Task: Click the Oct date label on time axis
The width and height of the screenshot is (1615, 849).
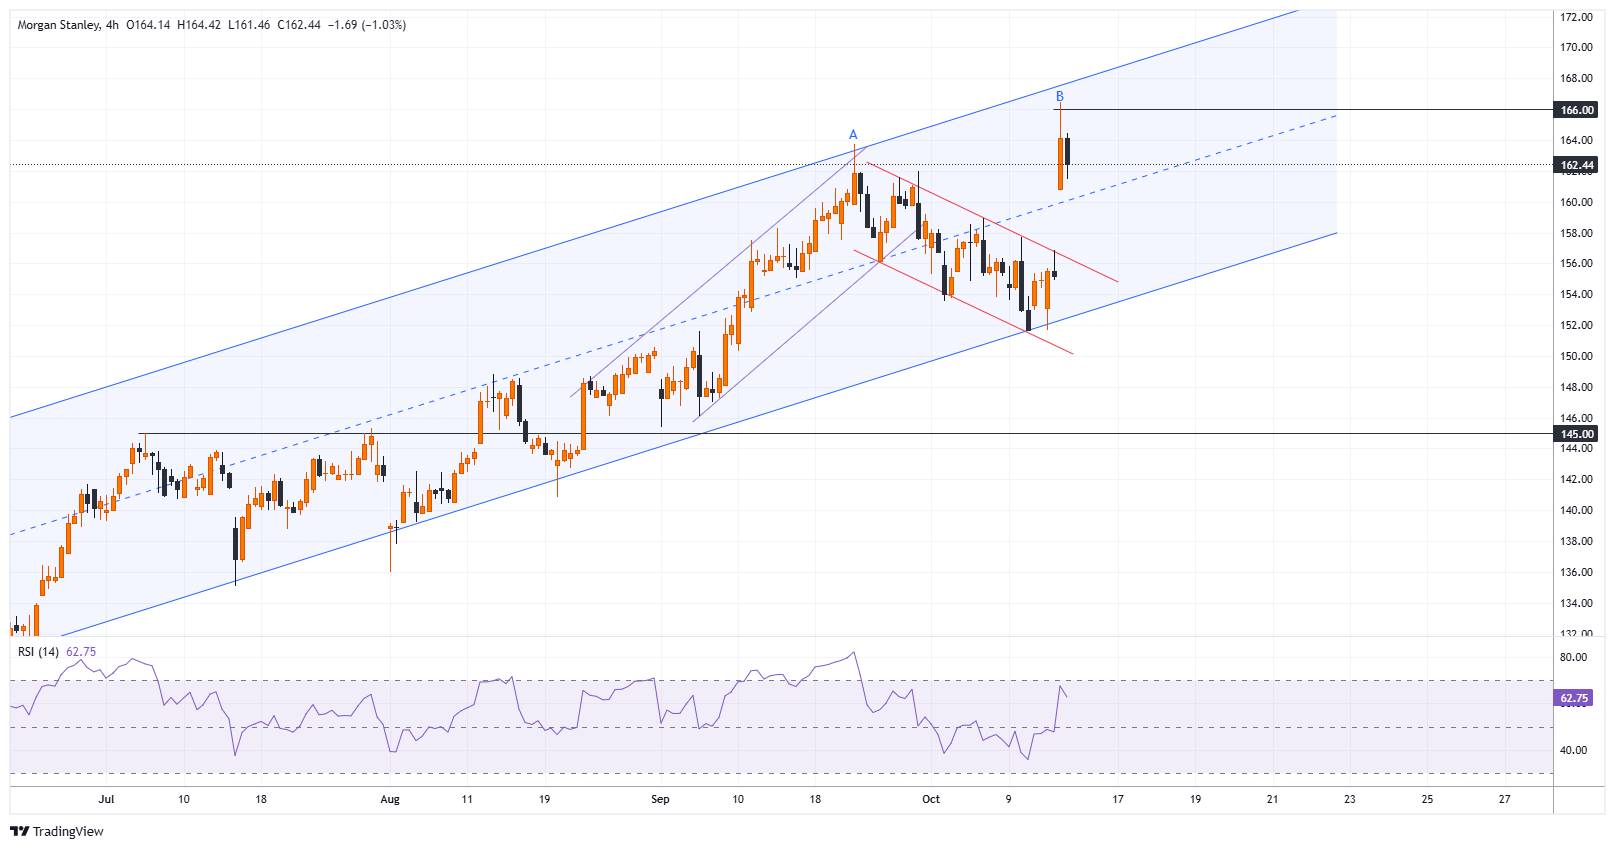Action: 931,799
